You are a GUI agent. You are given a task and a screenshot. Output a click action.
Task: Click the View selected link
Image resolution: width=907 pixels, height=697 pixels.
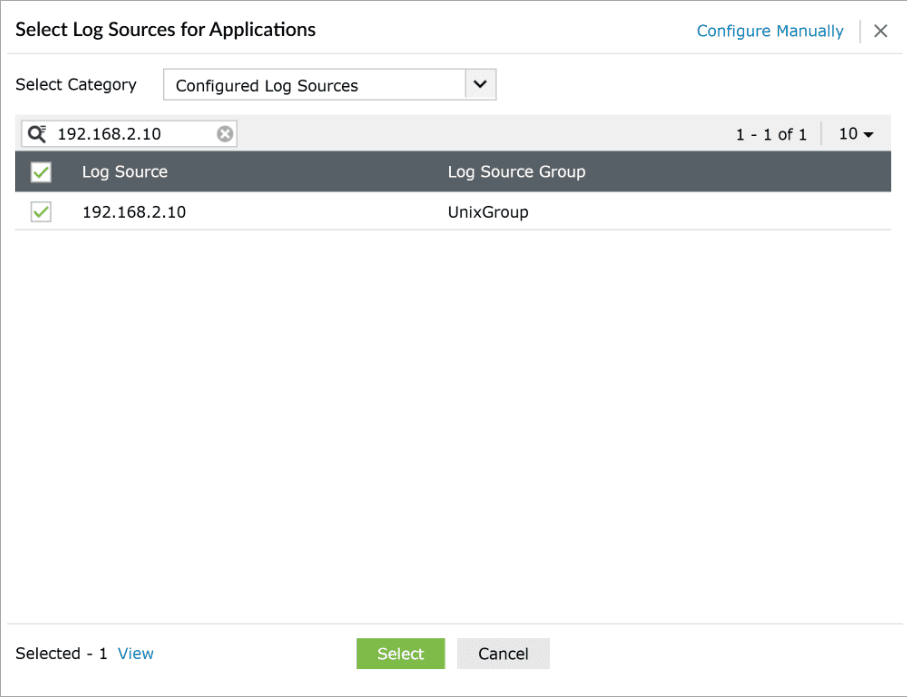(x=135, y=654)
